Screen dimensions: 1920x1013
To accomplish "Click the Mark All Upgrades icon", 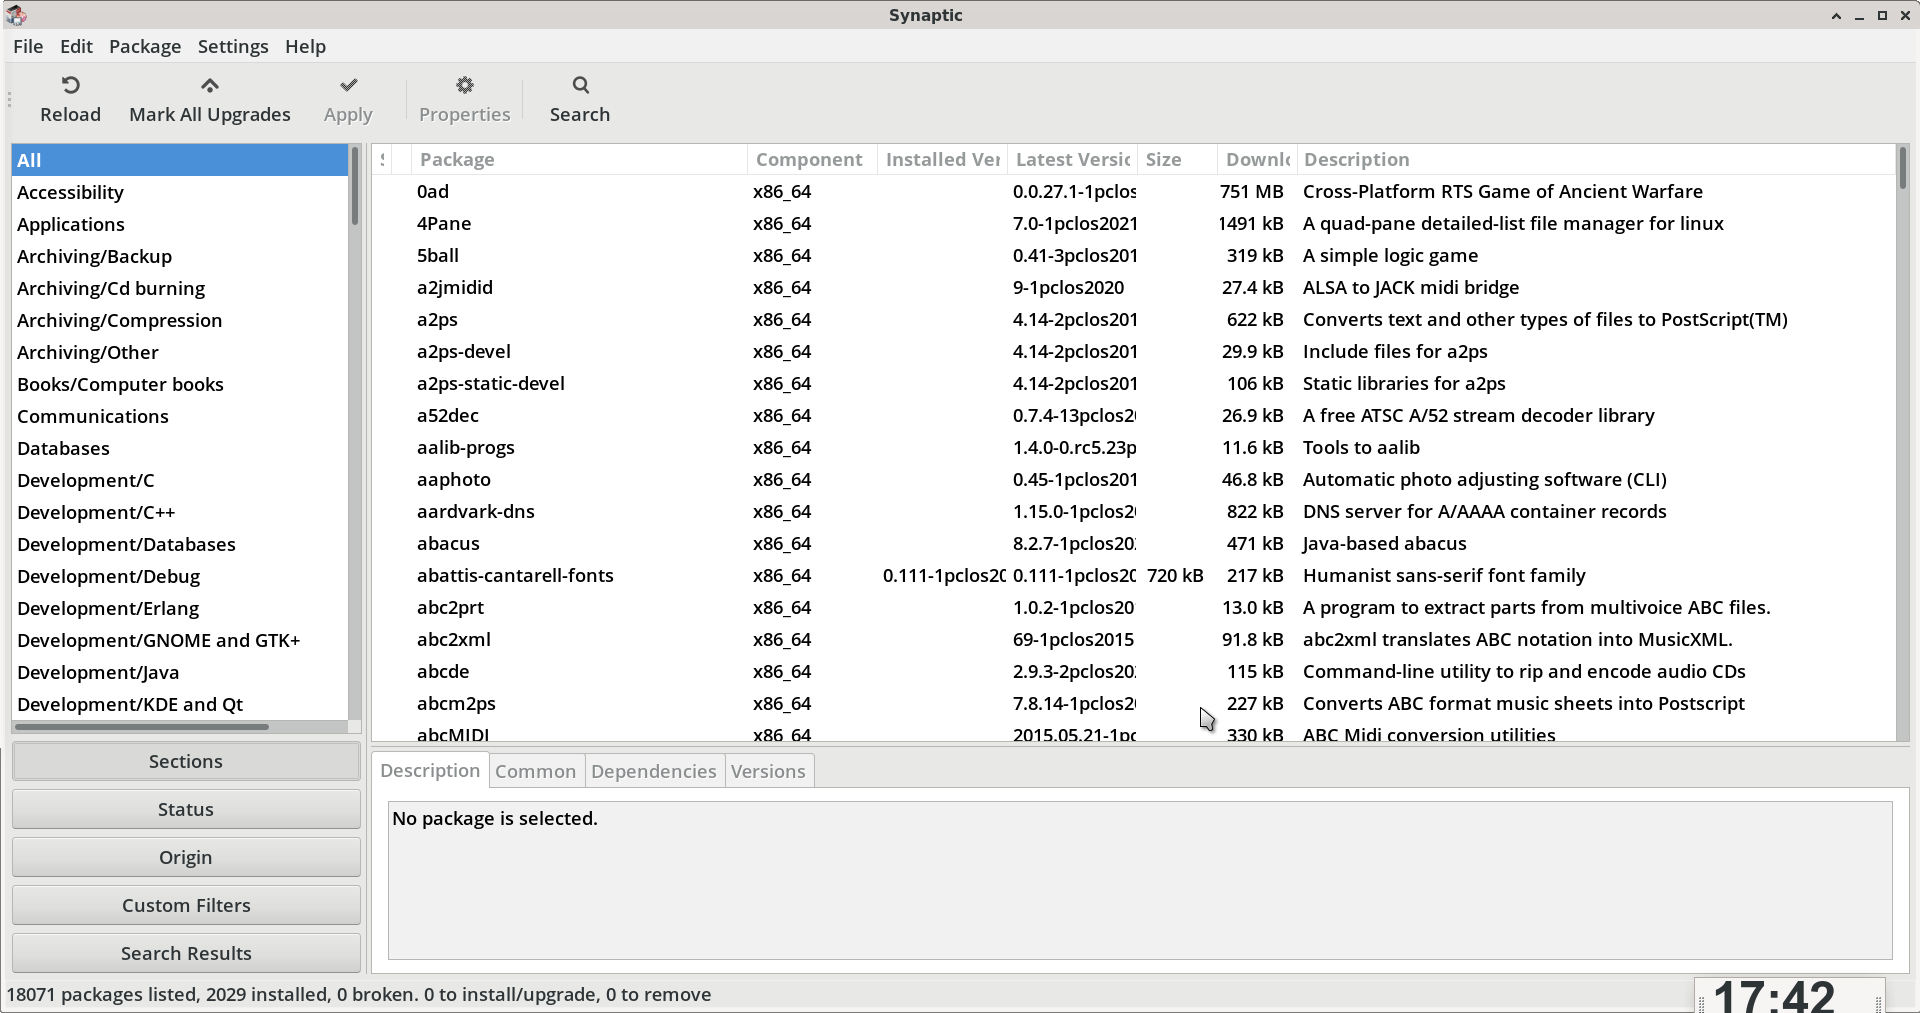I will pyautogui.click(x=209, y=86).
